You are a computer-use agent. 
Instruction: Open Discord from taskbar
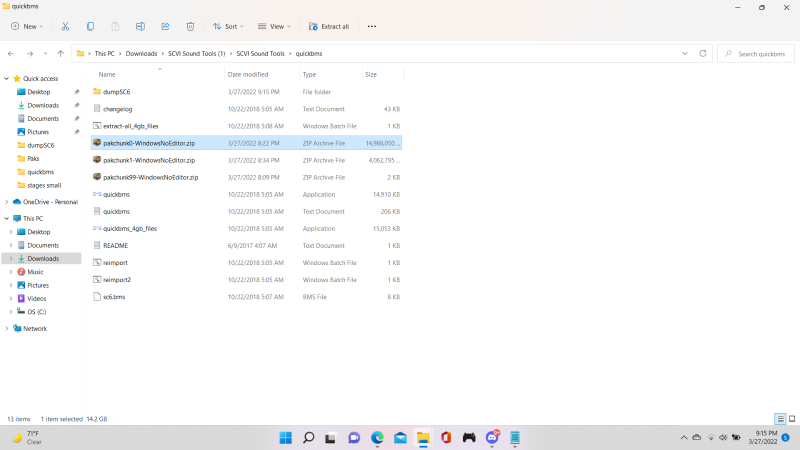pos(492,438)
